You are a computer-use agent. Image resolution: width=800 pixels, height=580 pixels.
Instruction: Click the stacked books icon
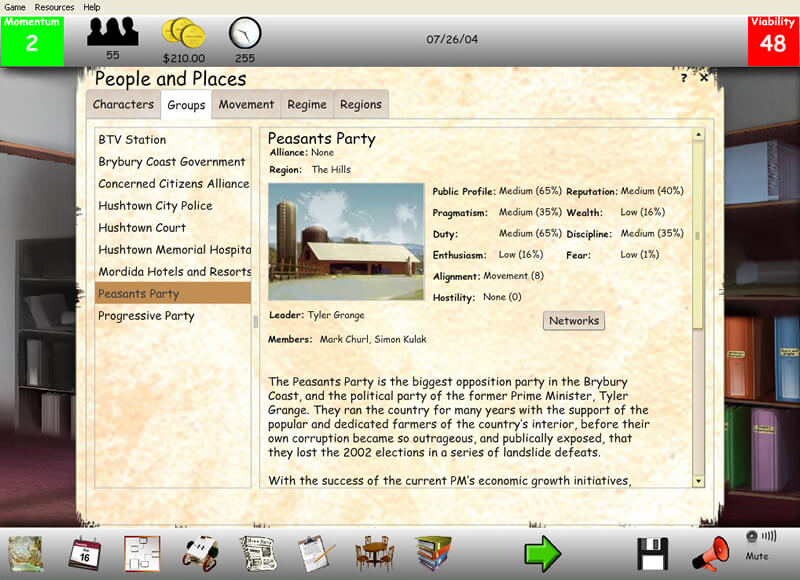pyautogui.click(x=433, y=553)
